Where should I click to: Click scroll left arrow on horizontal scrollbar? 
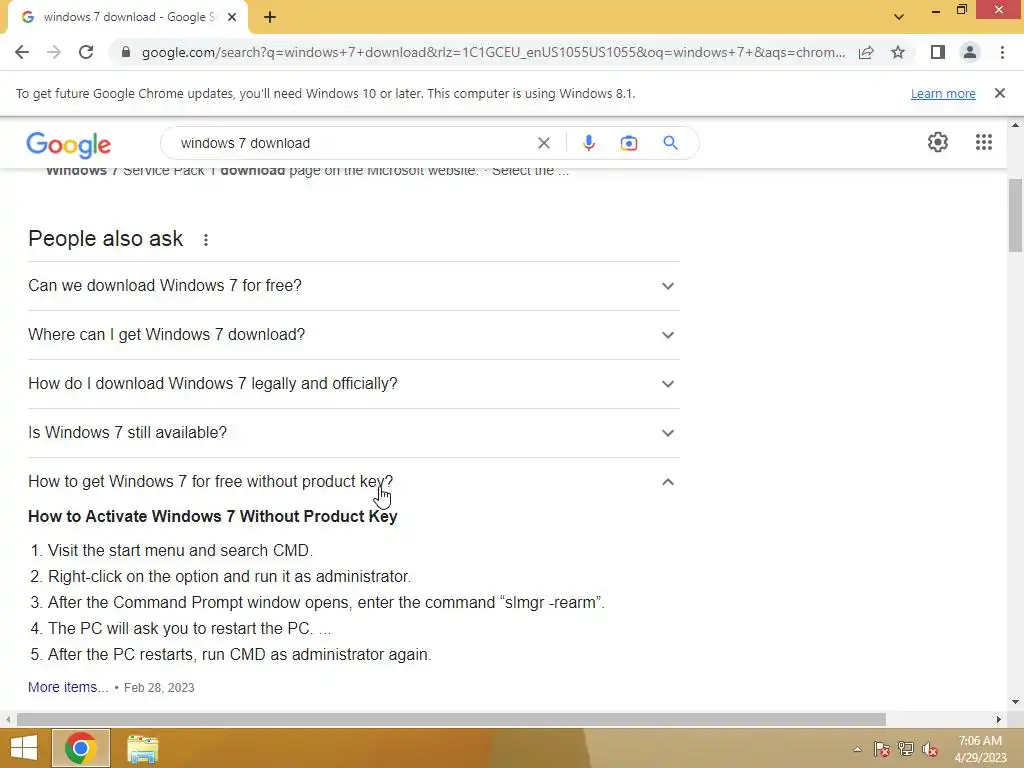8,719
